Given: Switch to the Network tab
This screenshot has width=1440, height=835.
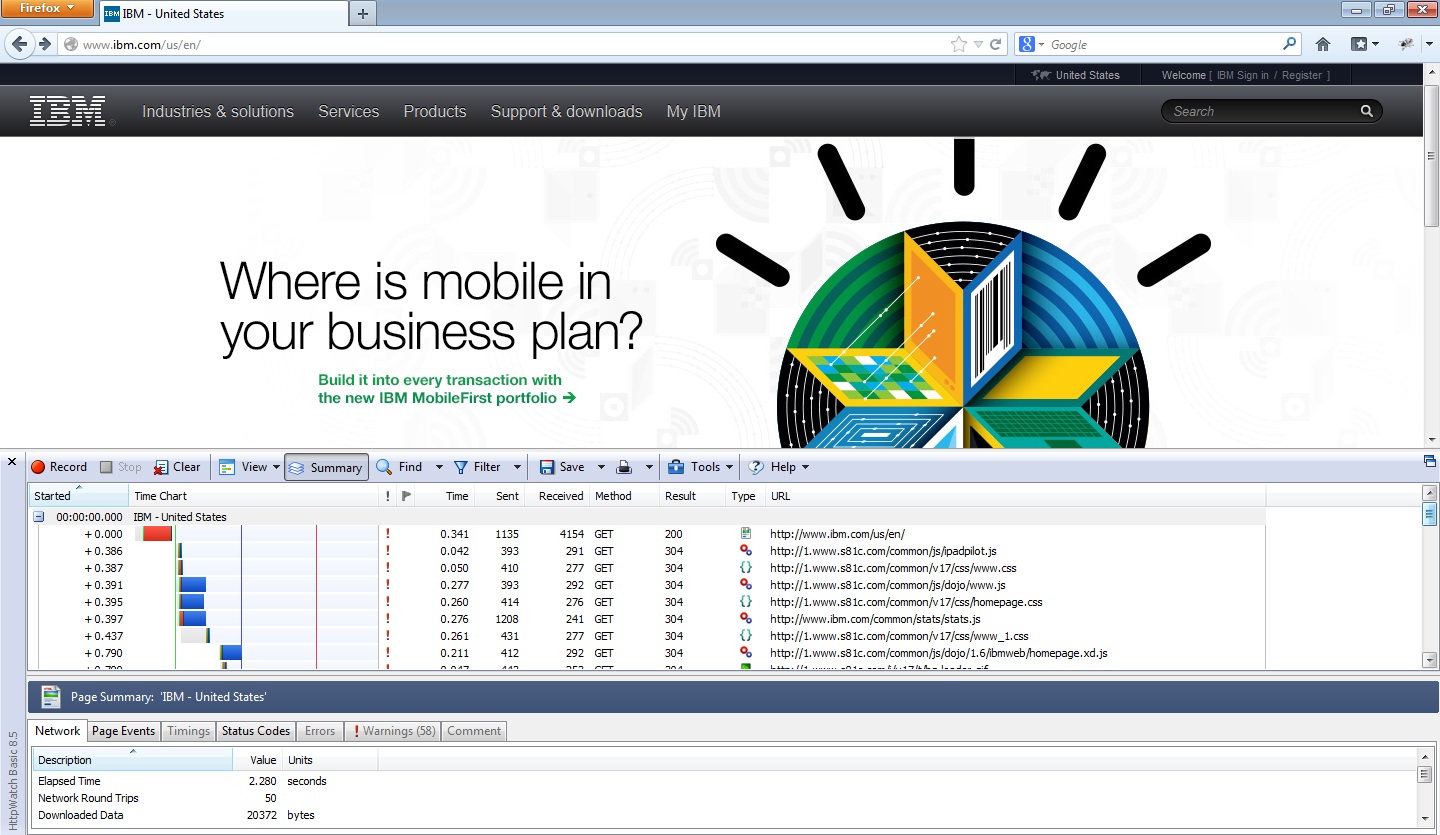Looking at the screenshot, I should [x=57, y=731].
